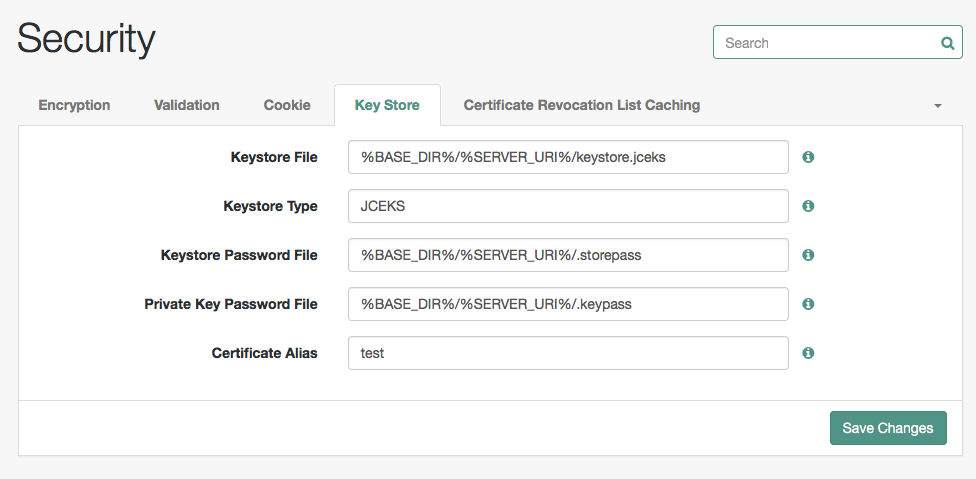The image size is (976, 479).
Task: Select the Key Store tab
Action: tap(387, 105)
